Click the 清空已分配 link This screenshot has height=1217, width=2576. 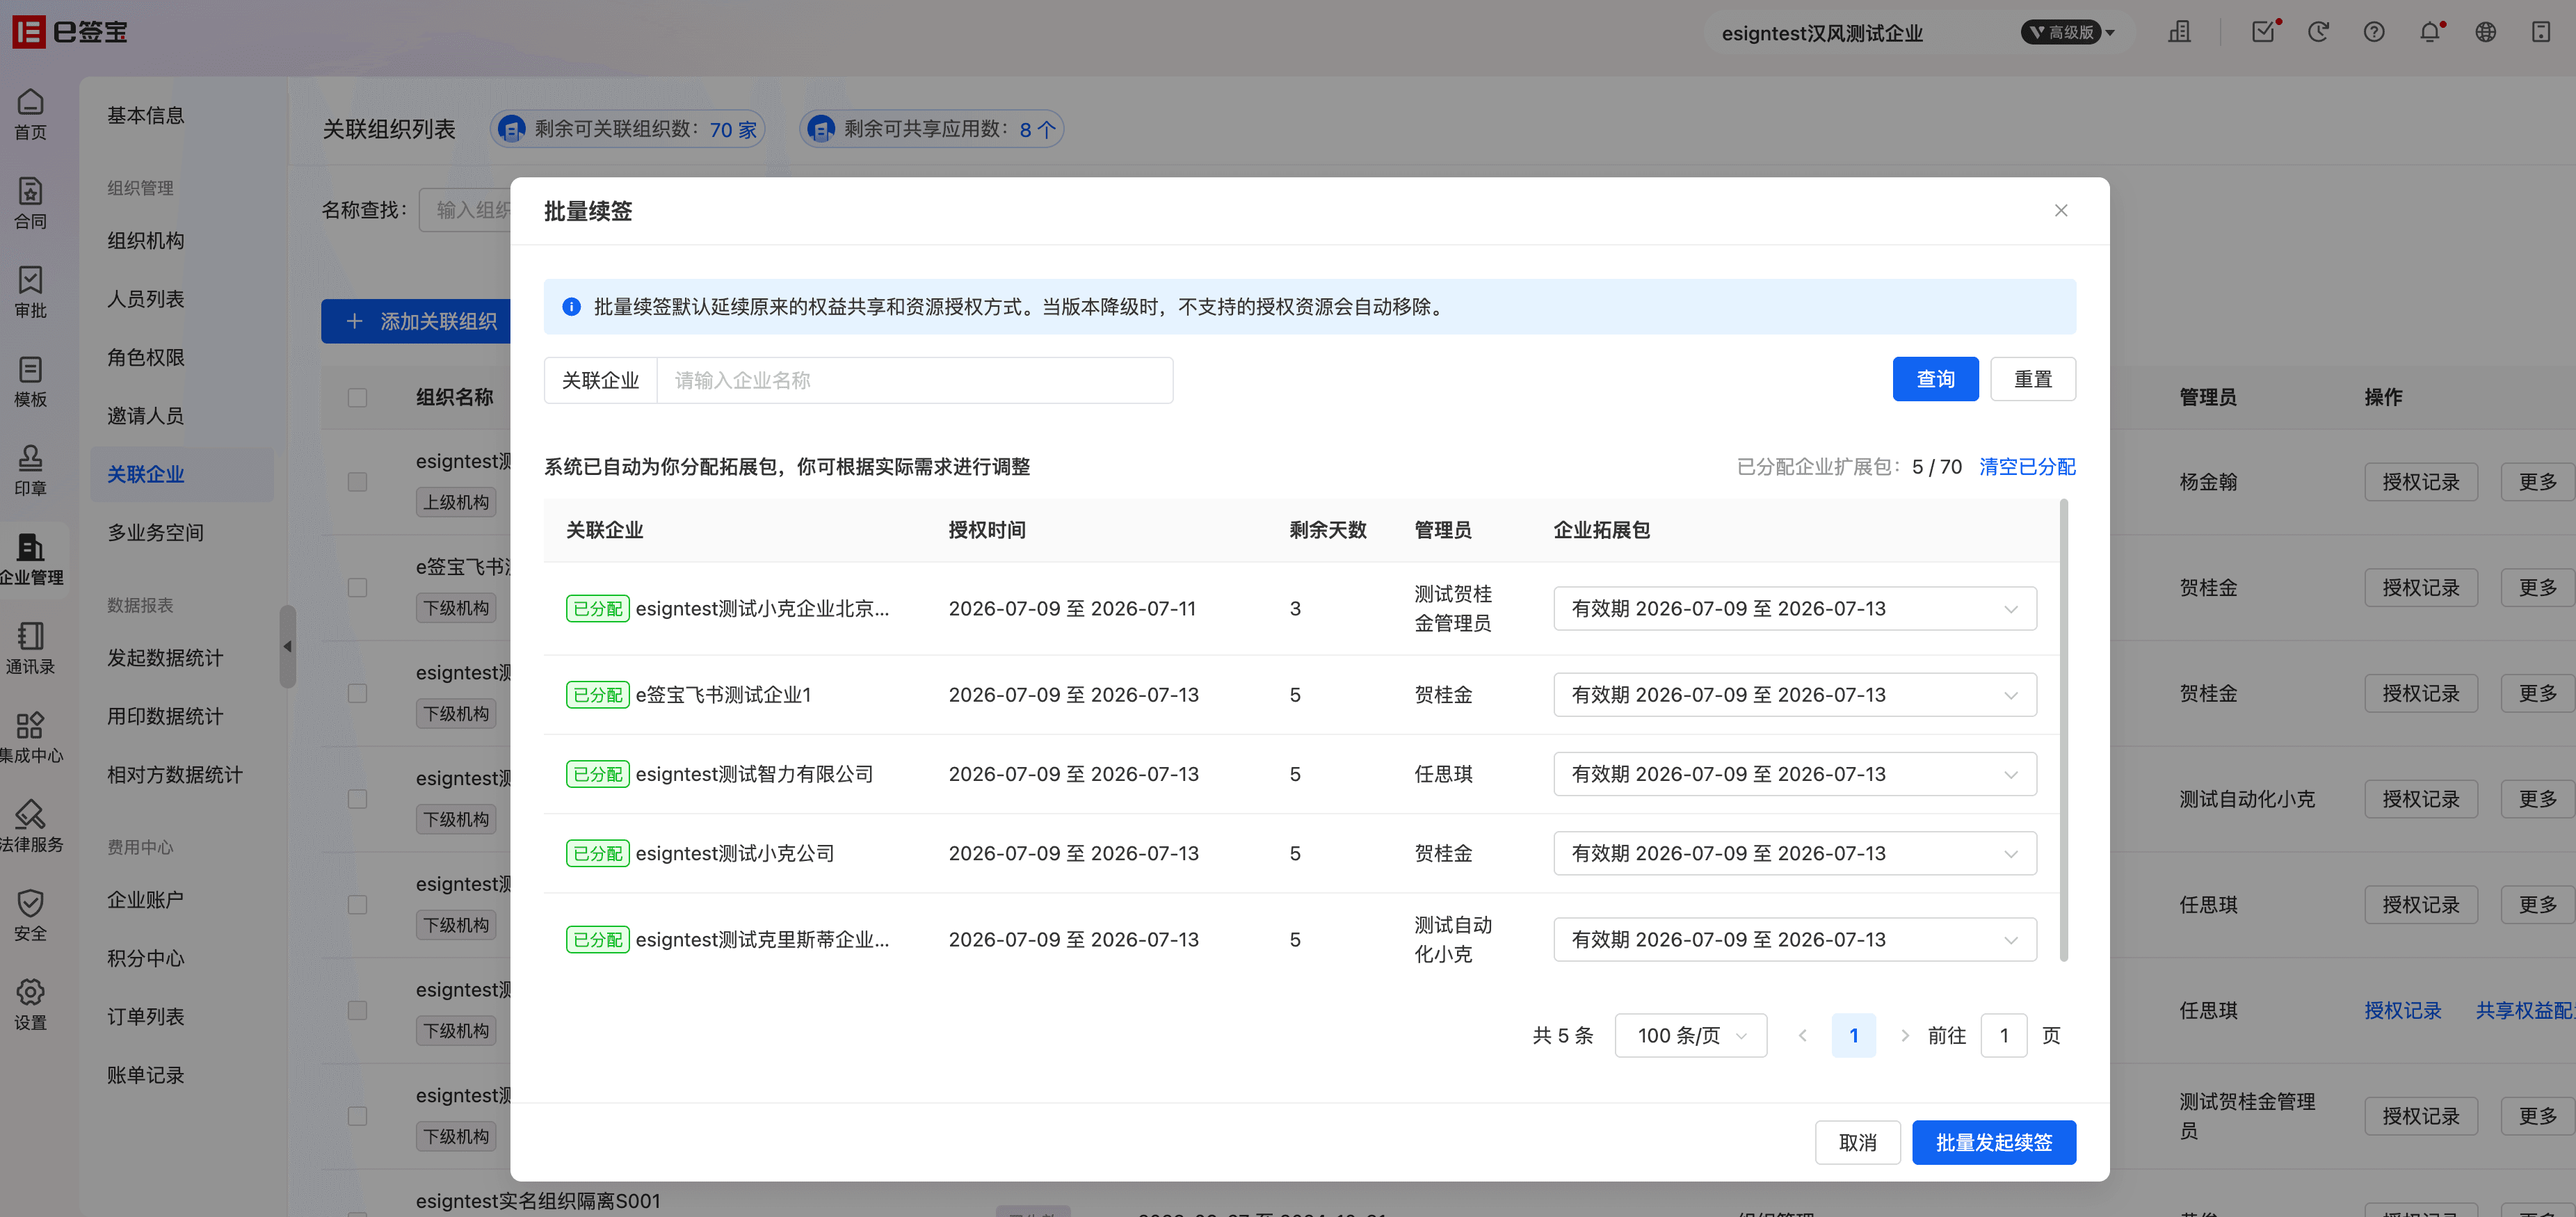(2027, 466)
